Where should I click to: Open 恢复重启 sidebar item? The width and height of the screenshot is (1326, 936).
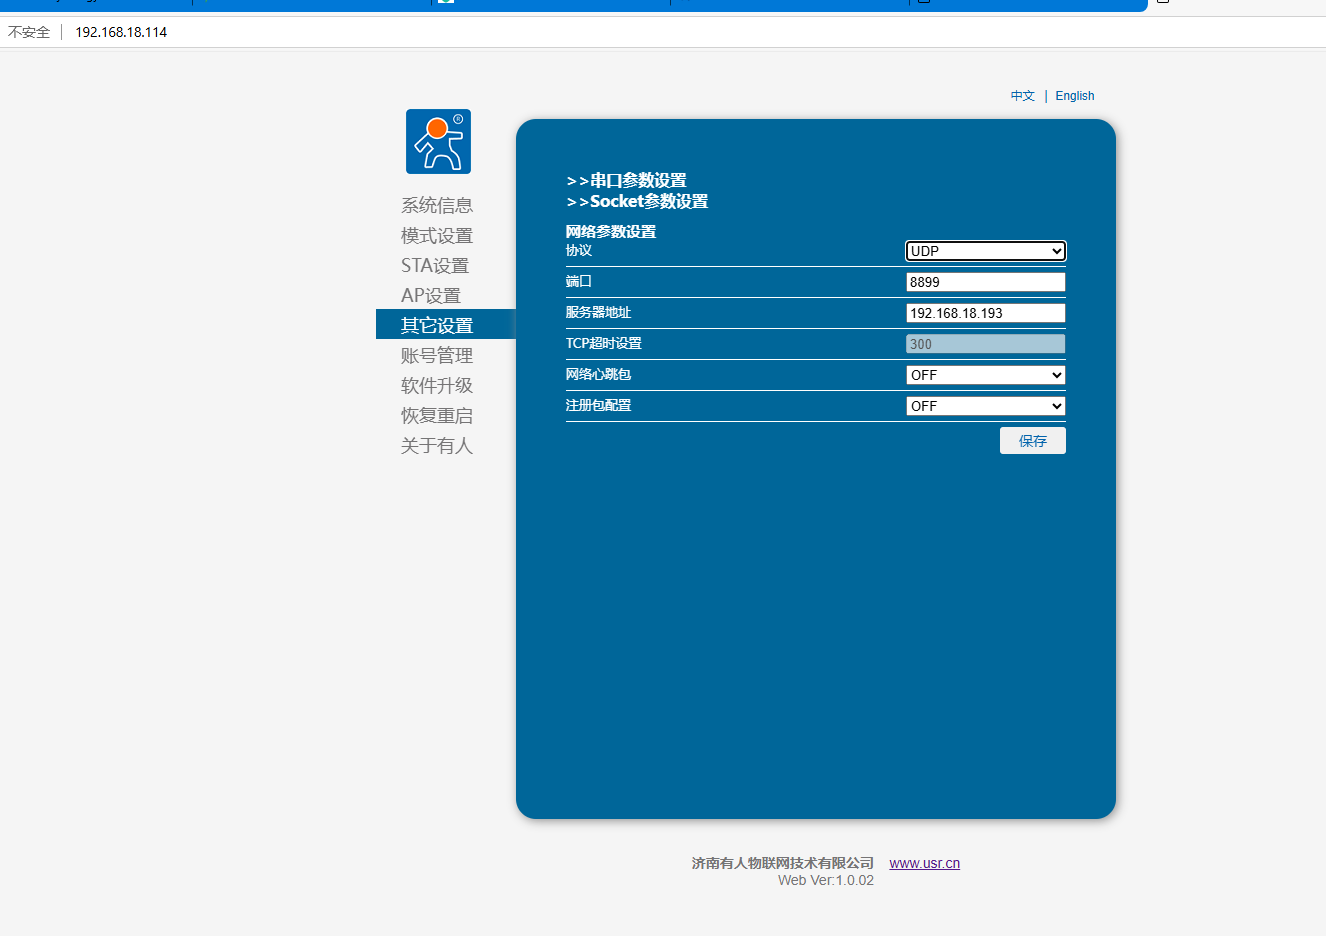click(x=436, y=415)
